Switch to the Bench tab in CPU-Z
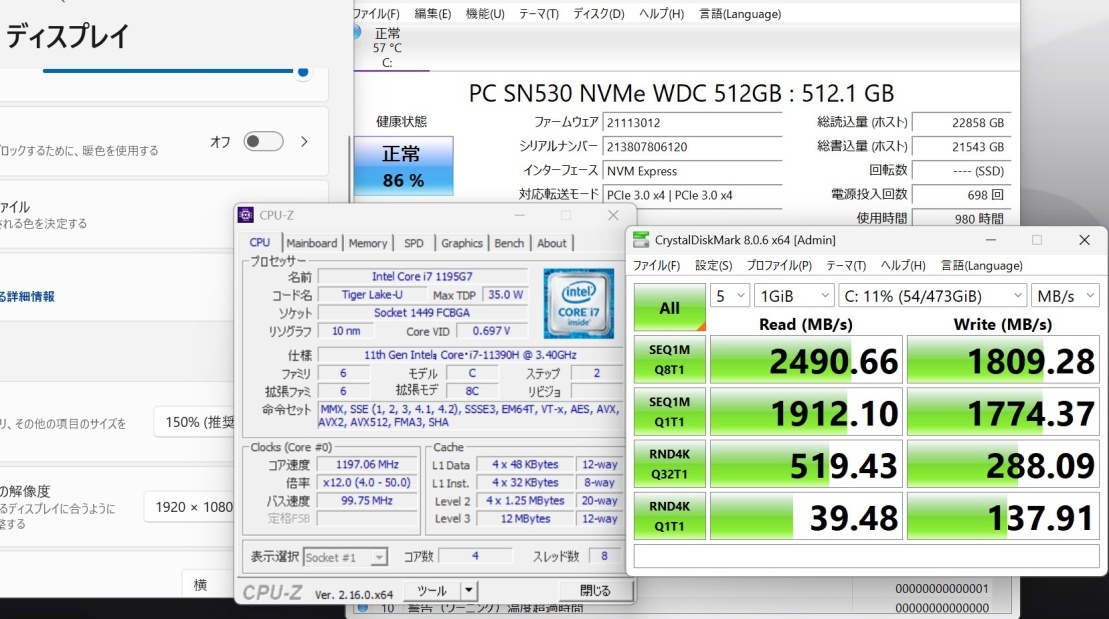The height and width of the screenshot is (619, 1109). (x=509, y=243)
